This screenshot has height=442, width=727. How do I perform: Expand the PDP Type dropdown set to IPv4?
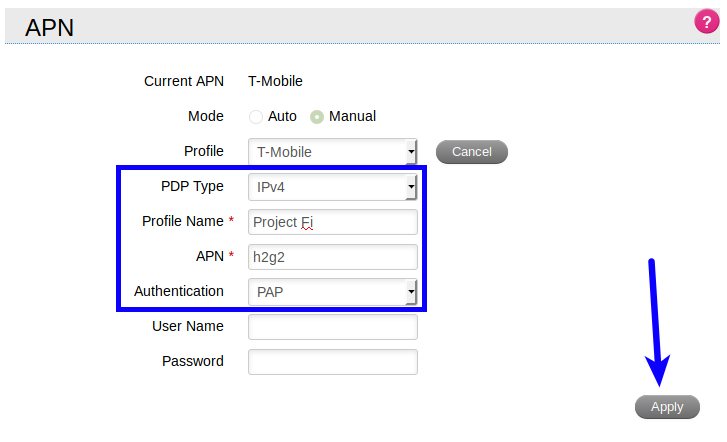coord(332,187)
